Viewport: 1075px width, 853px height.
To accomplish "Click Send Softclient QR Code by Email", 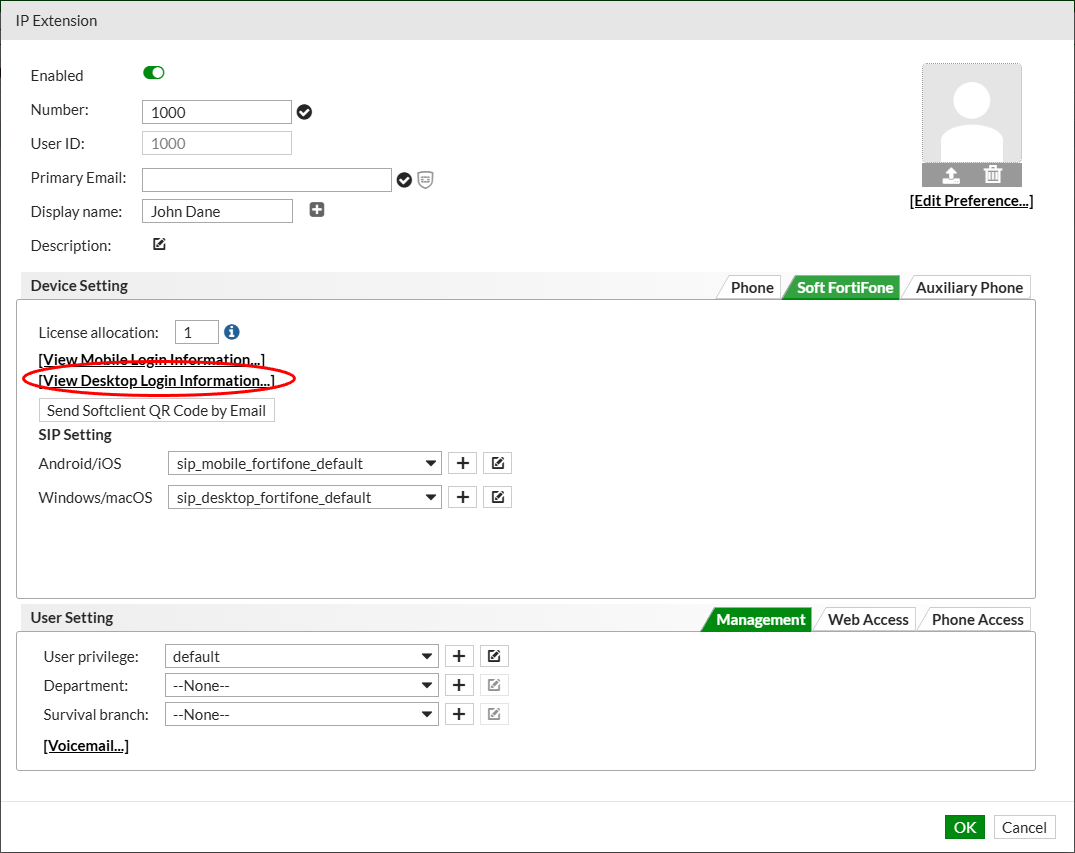I will pos(156,410).
